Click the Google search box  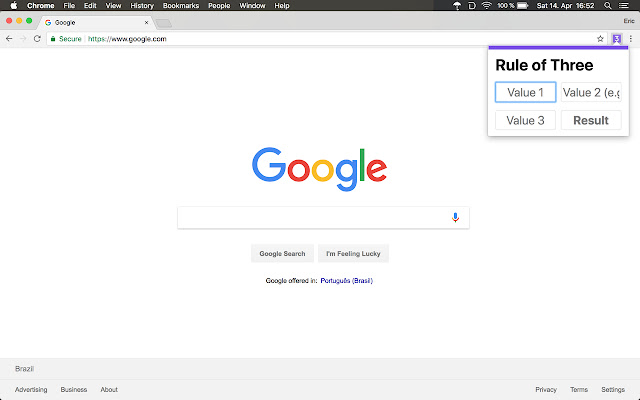tap(323, 218)
